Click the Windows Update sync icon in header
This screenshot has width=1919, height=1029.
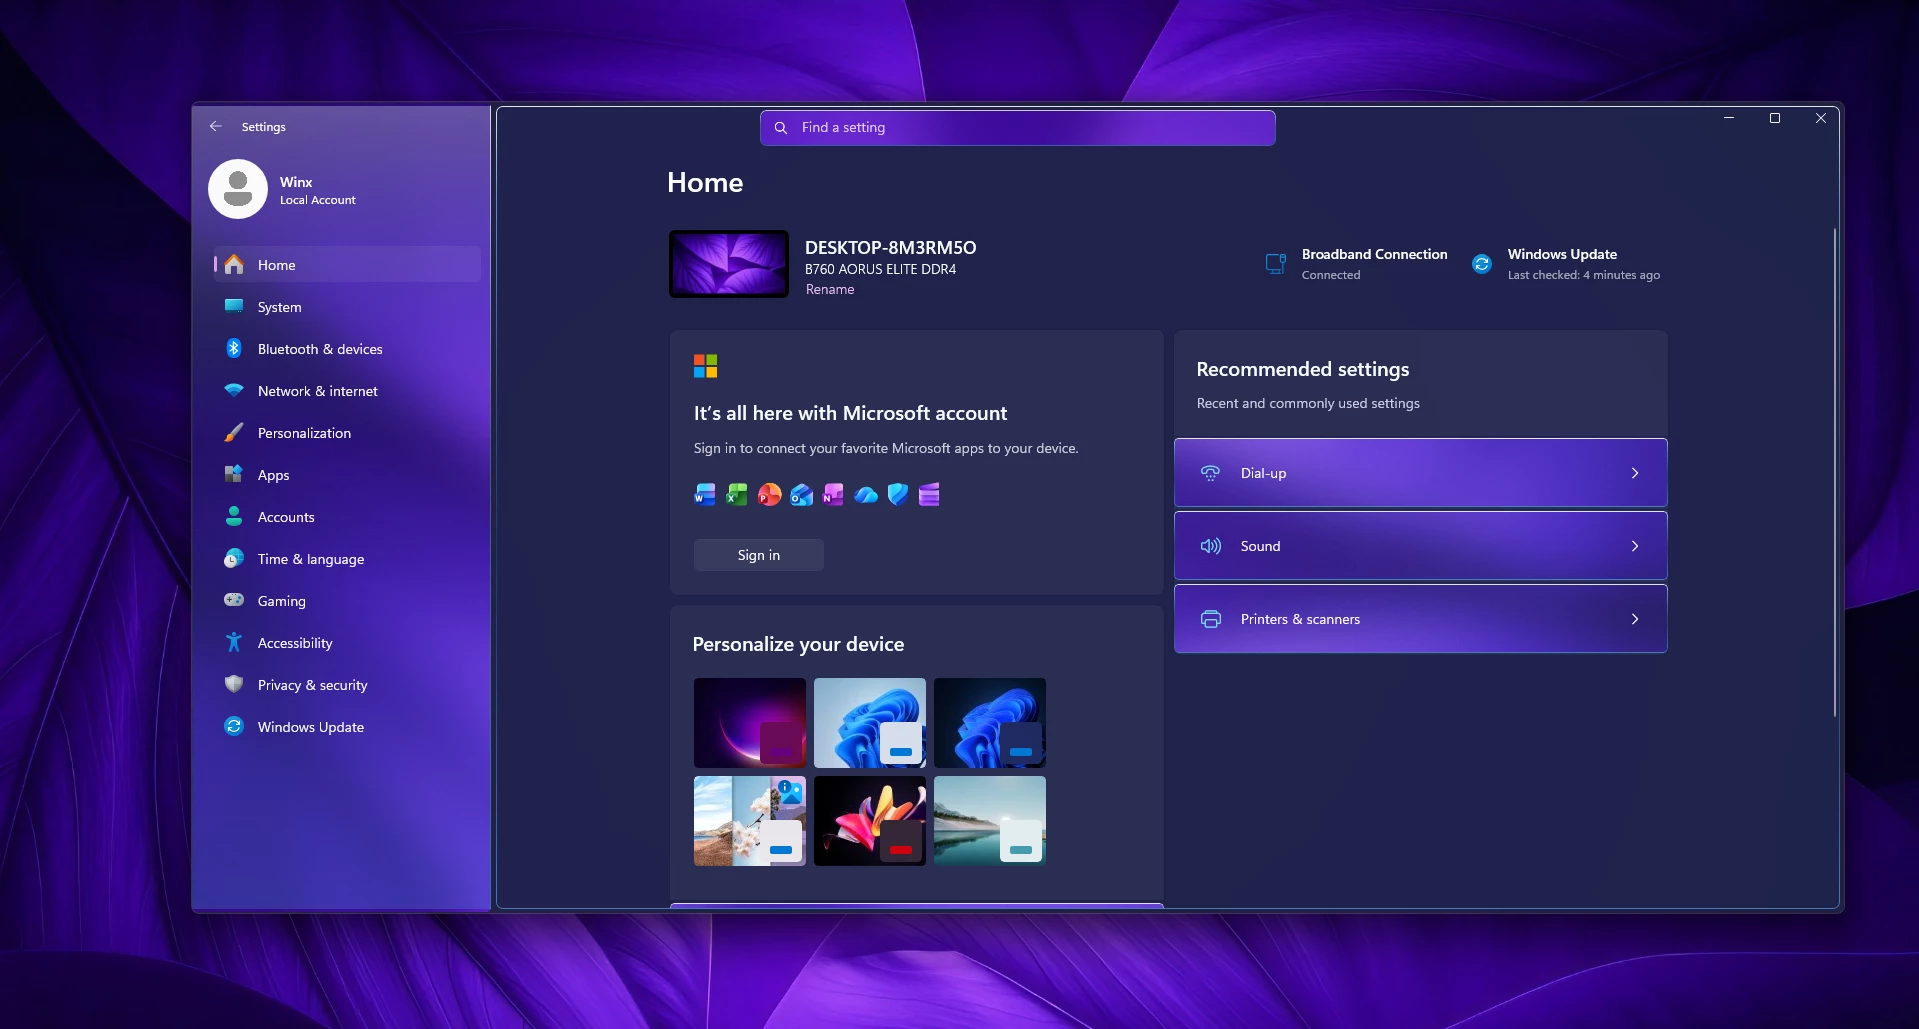coord(1482,264)
